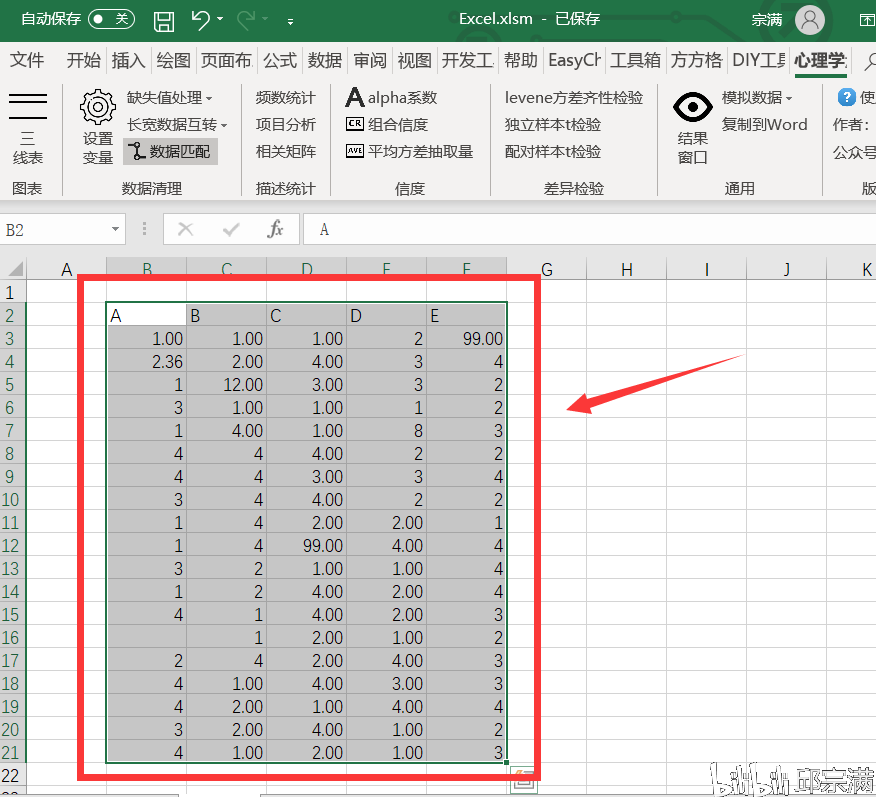Click the 数据匹配 button
Viewport: 876px width, 797px height.
[170, 151]
